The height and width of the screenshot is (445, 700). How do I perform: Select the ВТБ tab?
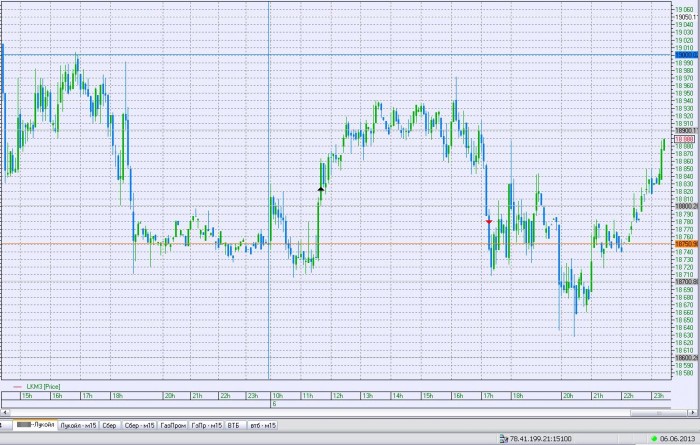[234, 425]
